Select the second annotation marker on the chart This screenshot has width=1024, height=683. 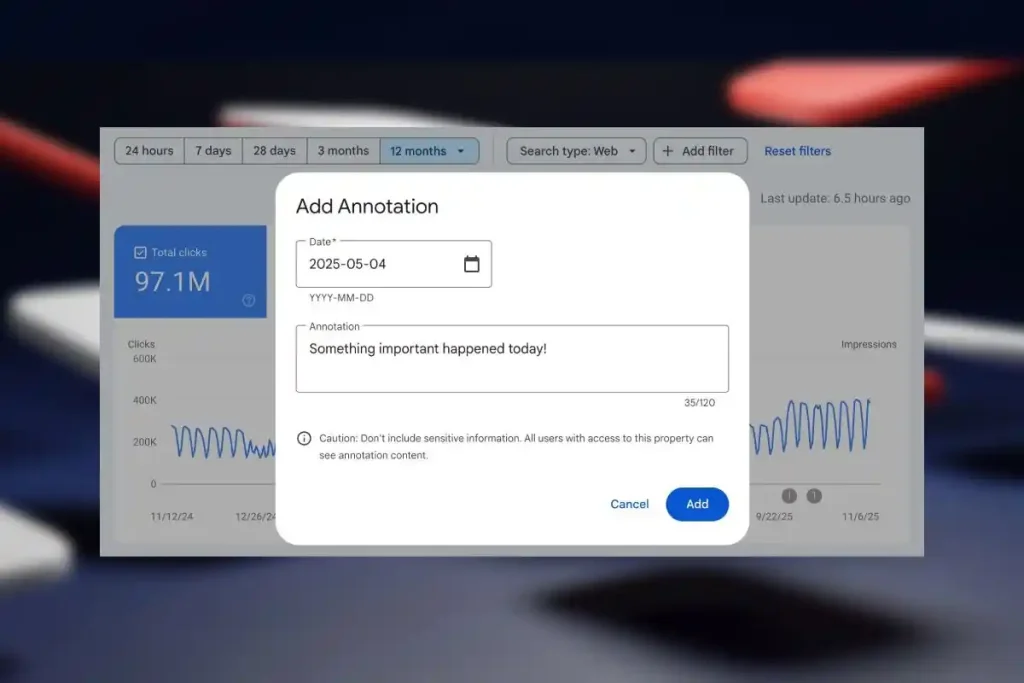point(814,496)
